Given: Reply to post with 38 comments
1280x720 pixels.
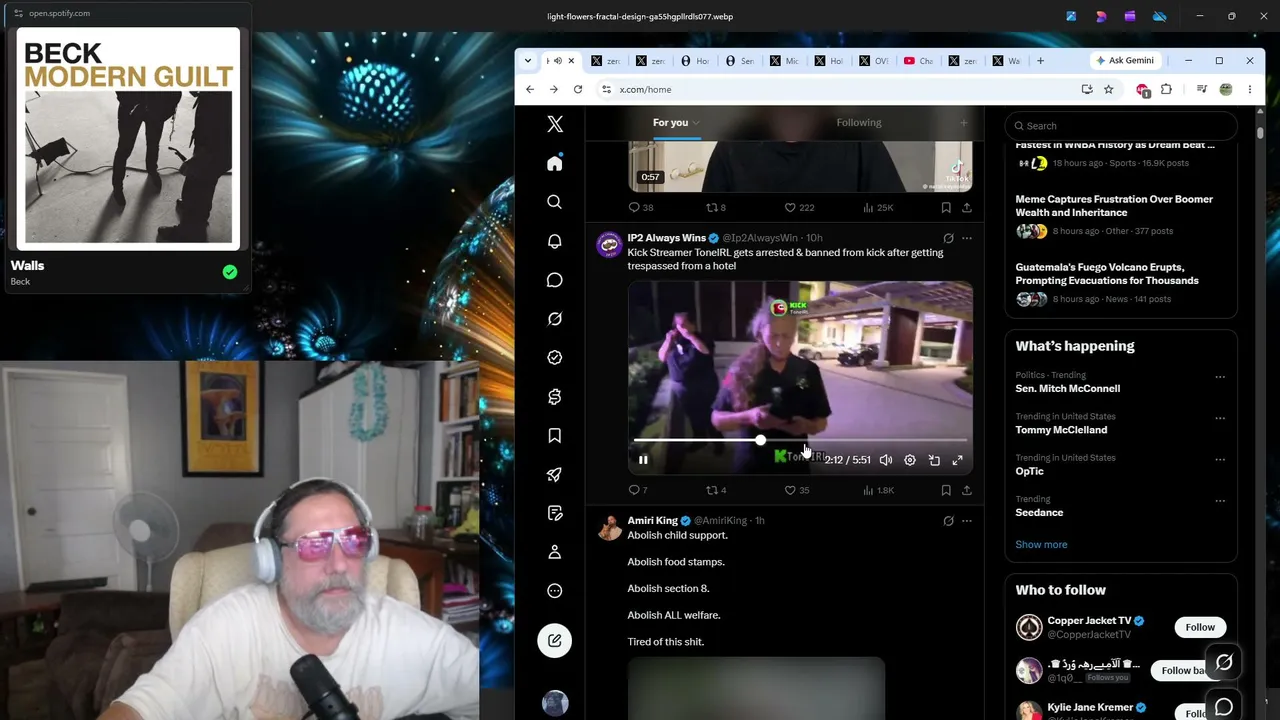Looking at the screenshot, I should pos(640,207).
